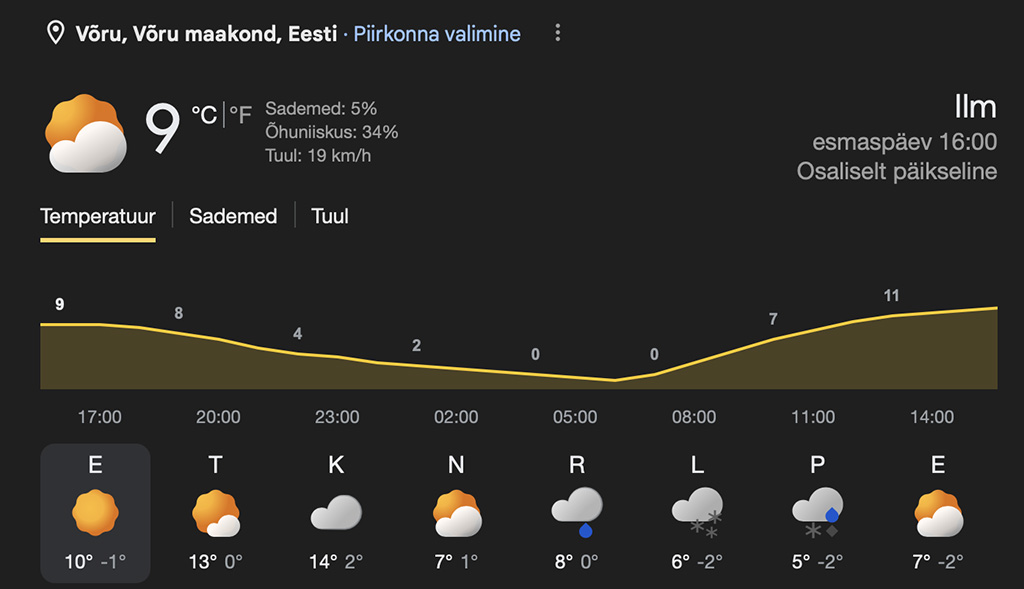Click the location pin icon

[x=57, y=34]
